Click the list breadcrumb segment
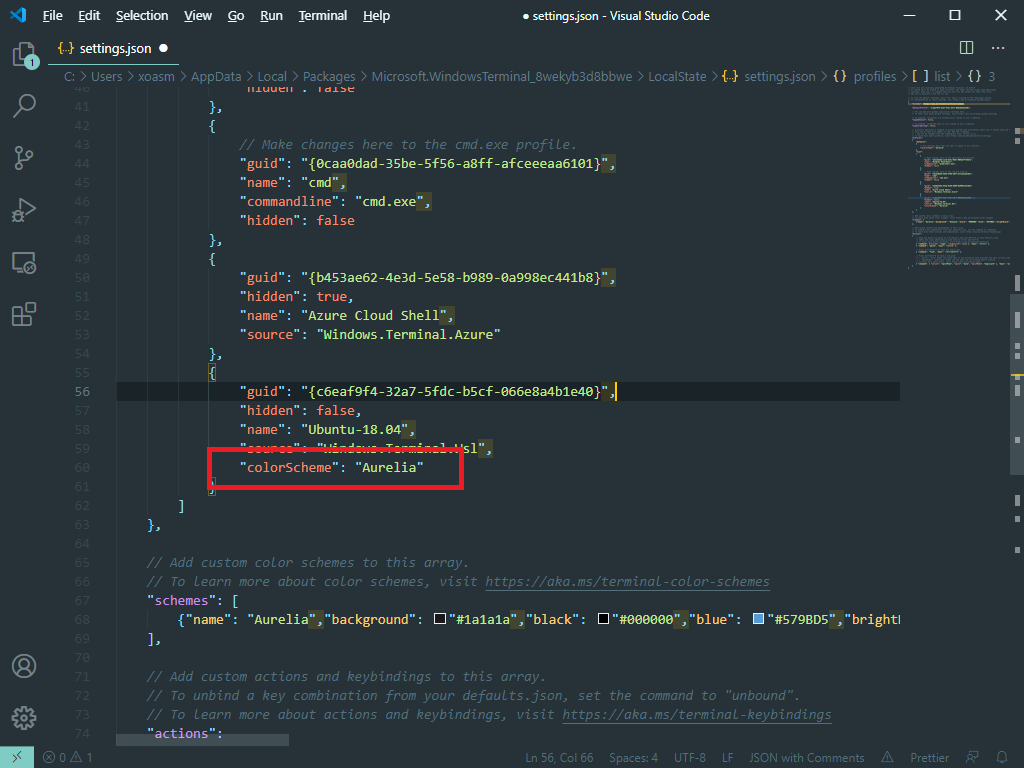Screen dimensions: 1024x768 pos(931,76)
